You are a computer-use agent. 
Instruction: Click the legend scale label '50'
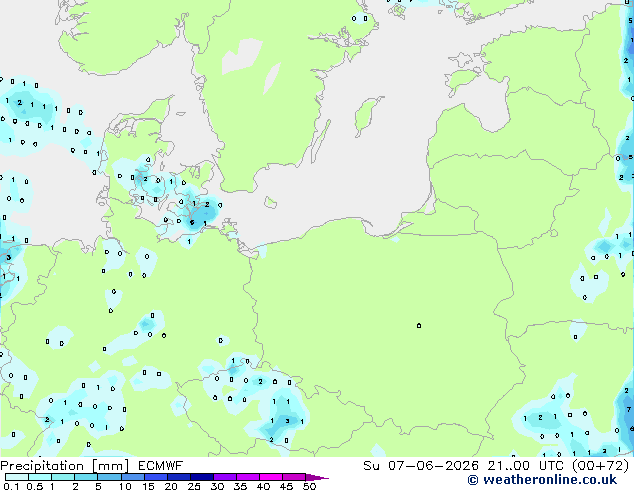[x=309, y=486]
